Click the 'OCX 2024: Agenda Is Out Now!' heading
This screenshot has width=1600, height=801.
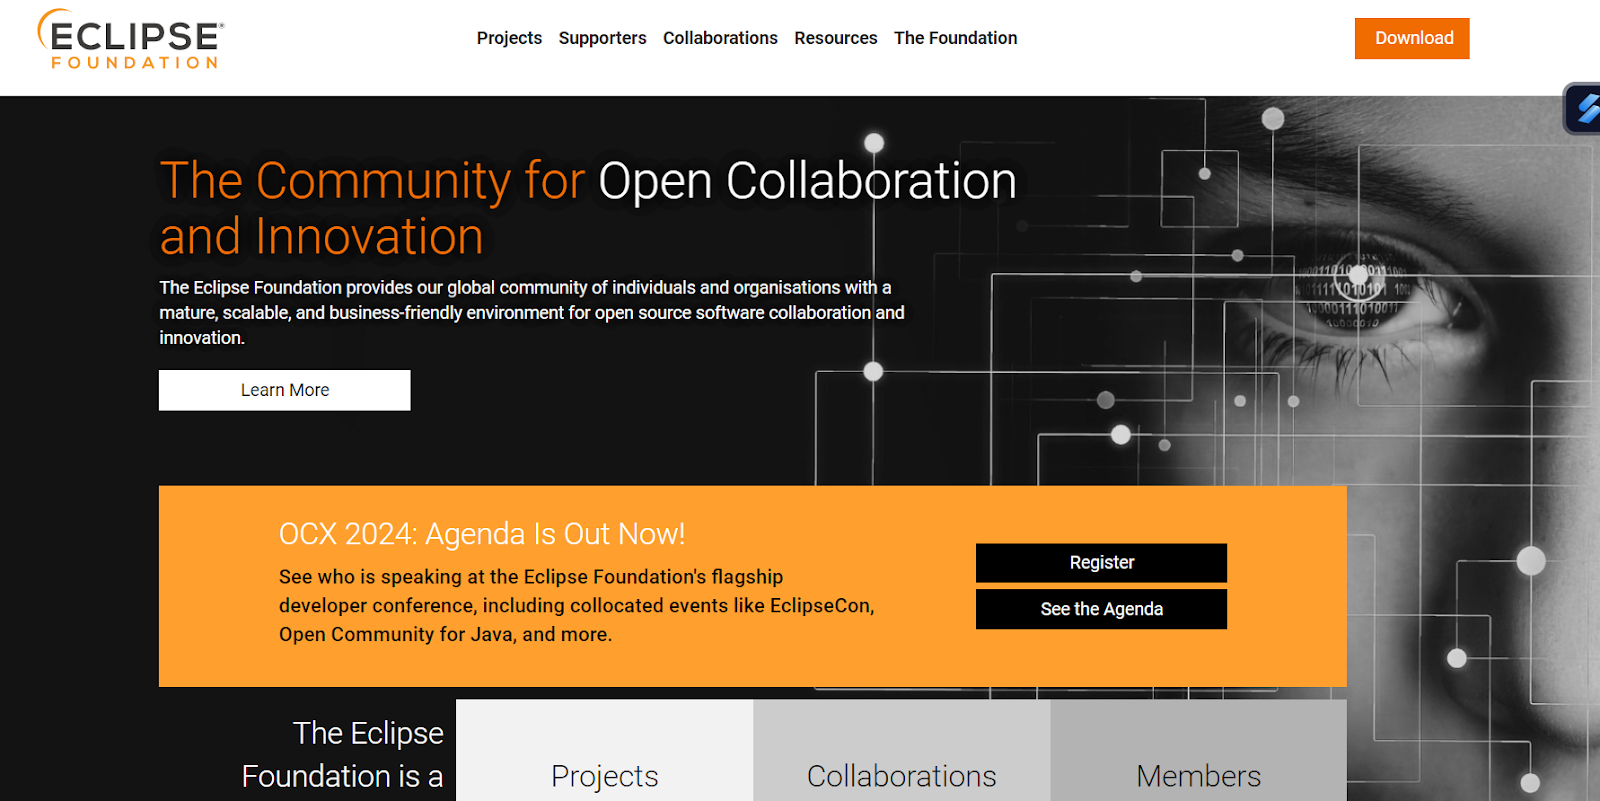click(482, 534)
